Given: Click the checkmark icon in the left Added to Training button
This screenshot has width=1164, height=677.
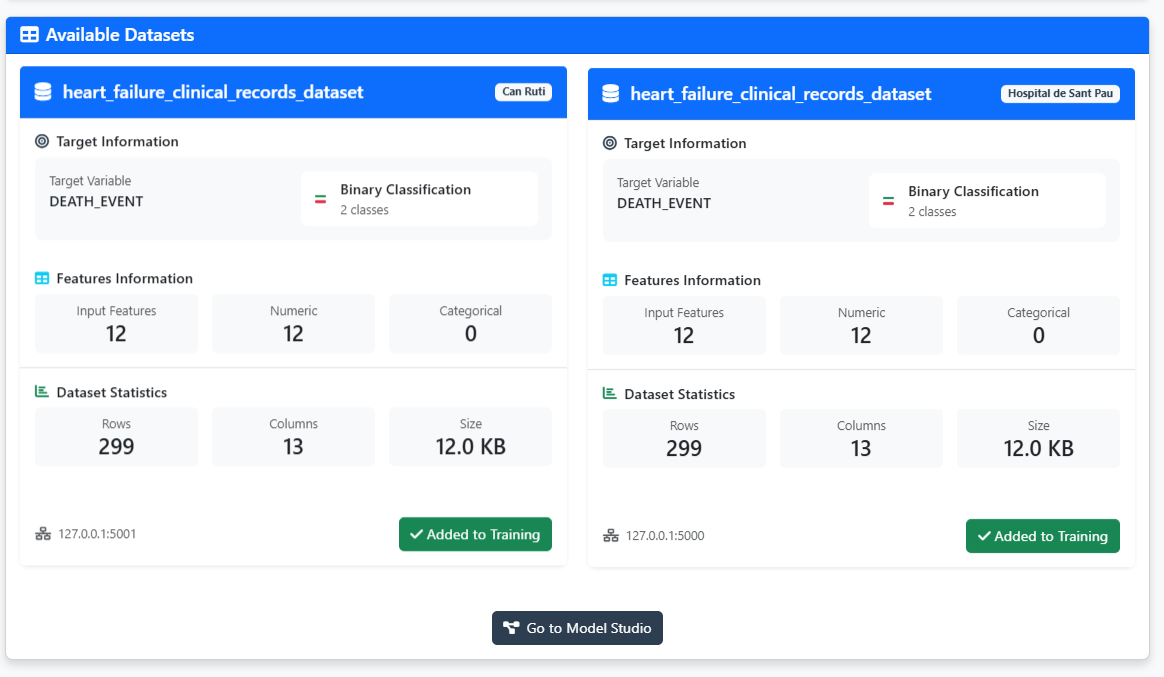Looking at the screenshot, I should 417,534.
